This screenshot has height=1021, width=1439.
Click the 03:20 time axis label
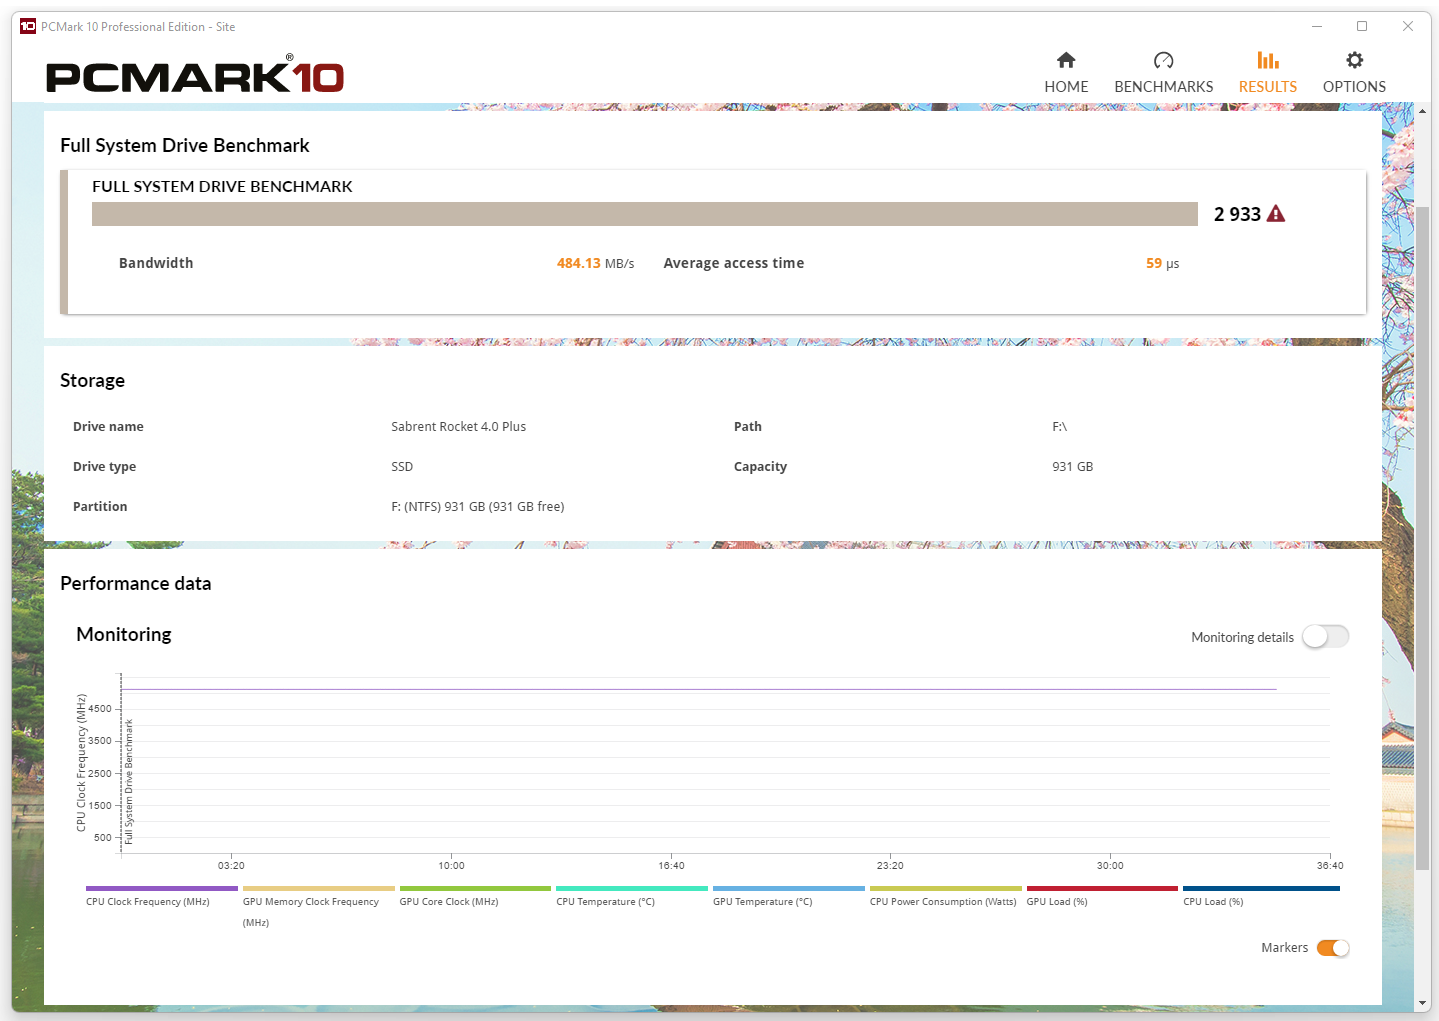(231, 865)
